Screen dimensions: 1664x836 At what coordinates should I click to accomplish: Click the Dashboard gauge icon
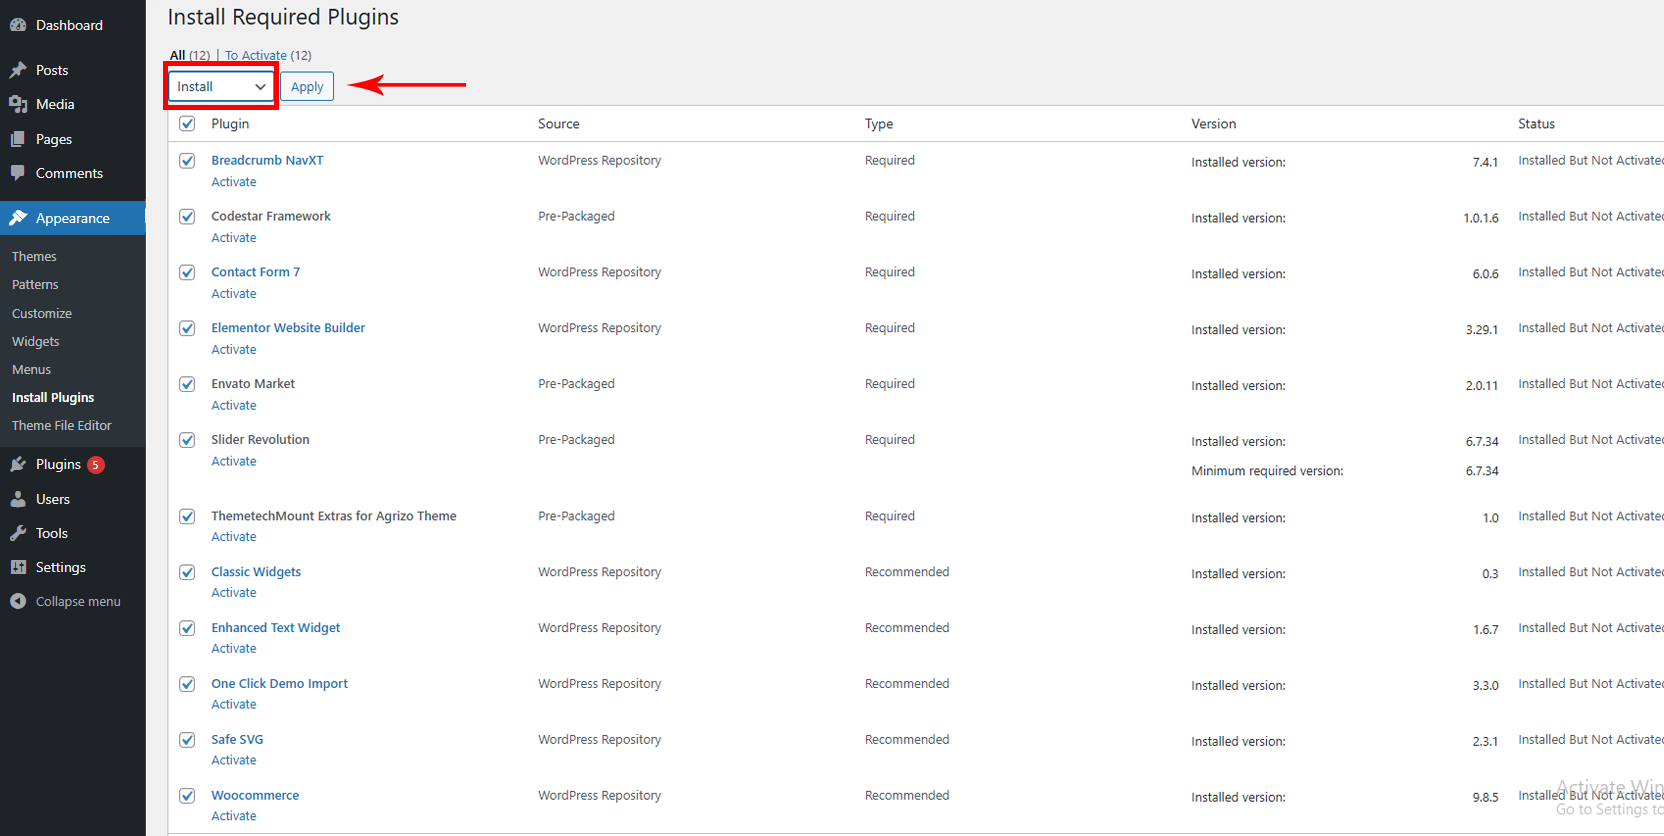(x=18, y=25)
